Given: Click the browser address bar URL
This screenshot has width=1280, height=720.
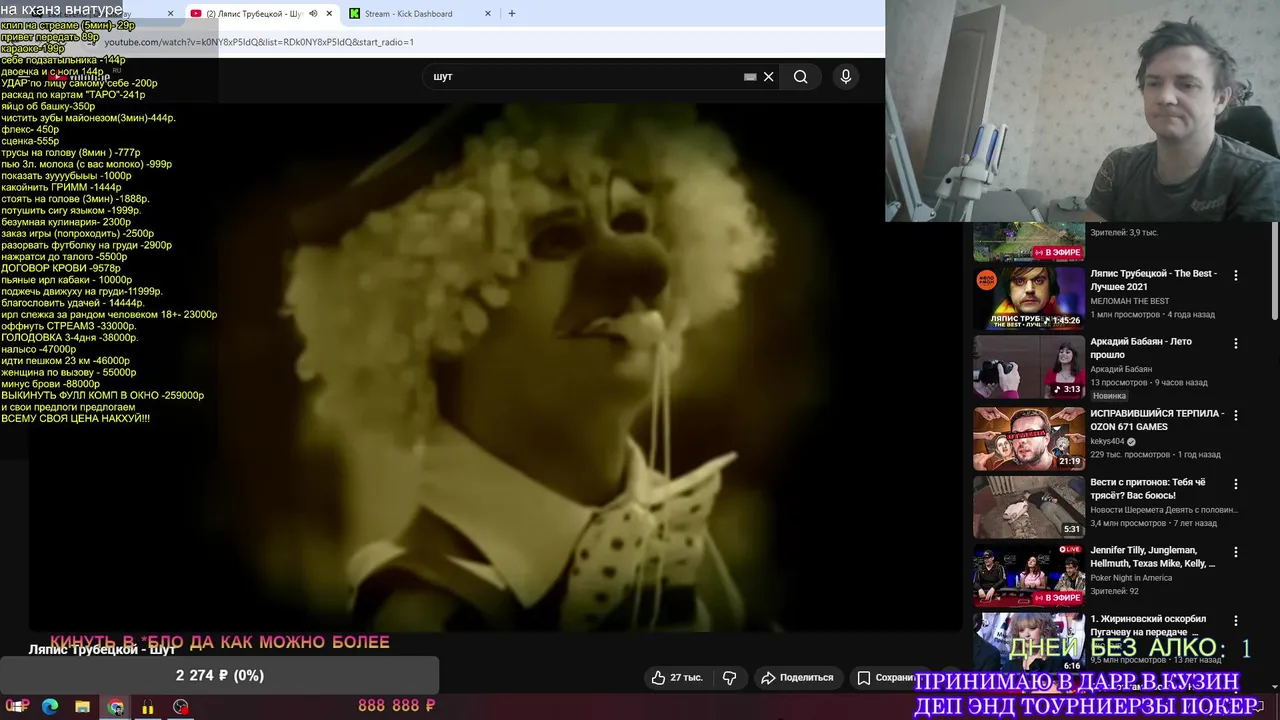Looking at the screenshot, I should tap(259, 42).
